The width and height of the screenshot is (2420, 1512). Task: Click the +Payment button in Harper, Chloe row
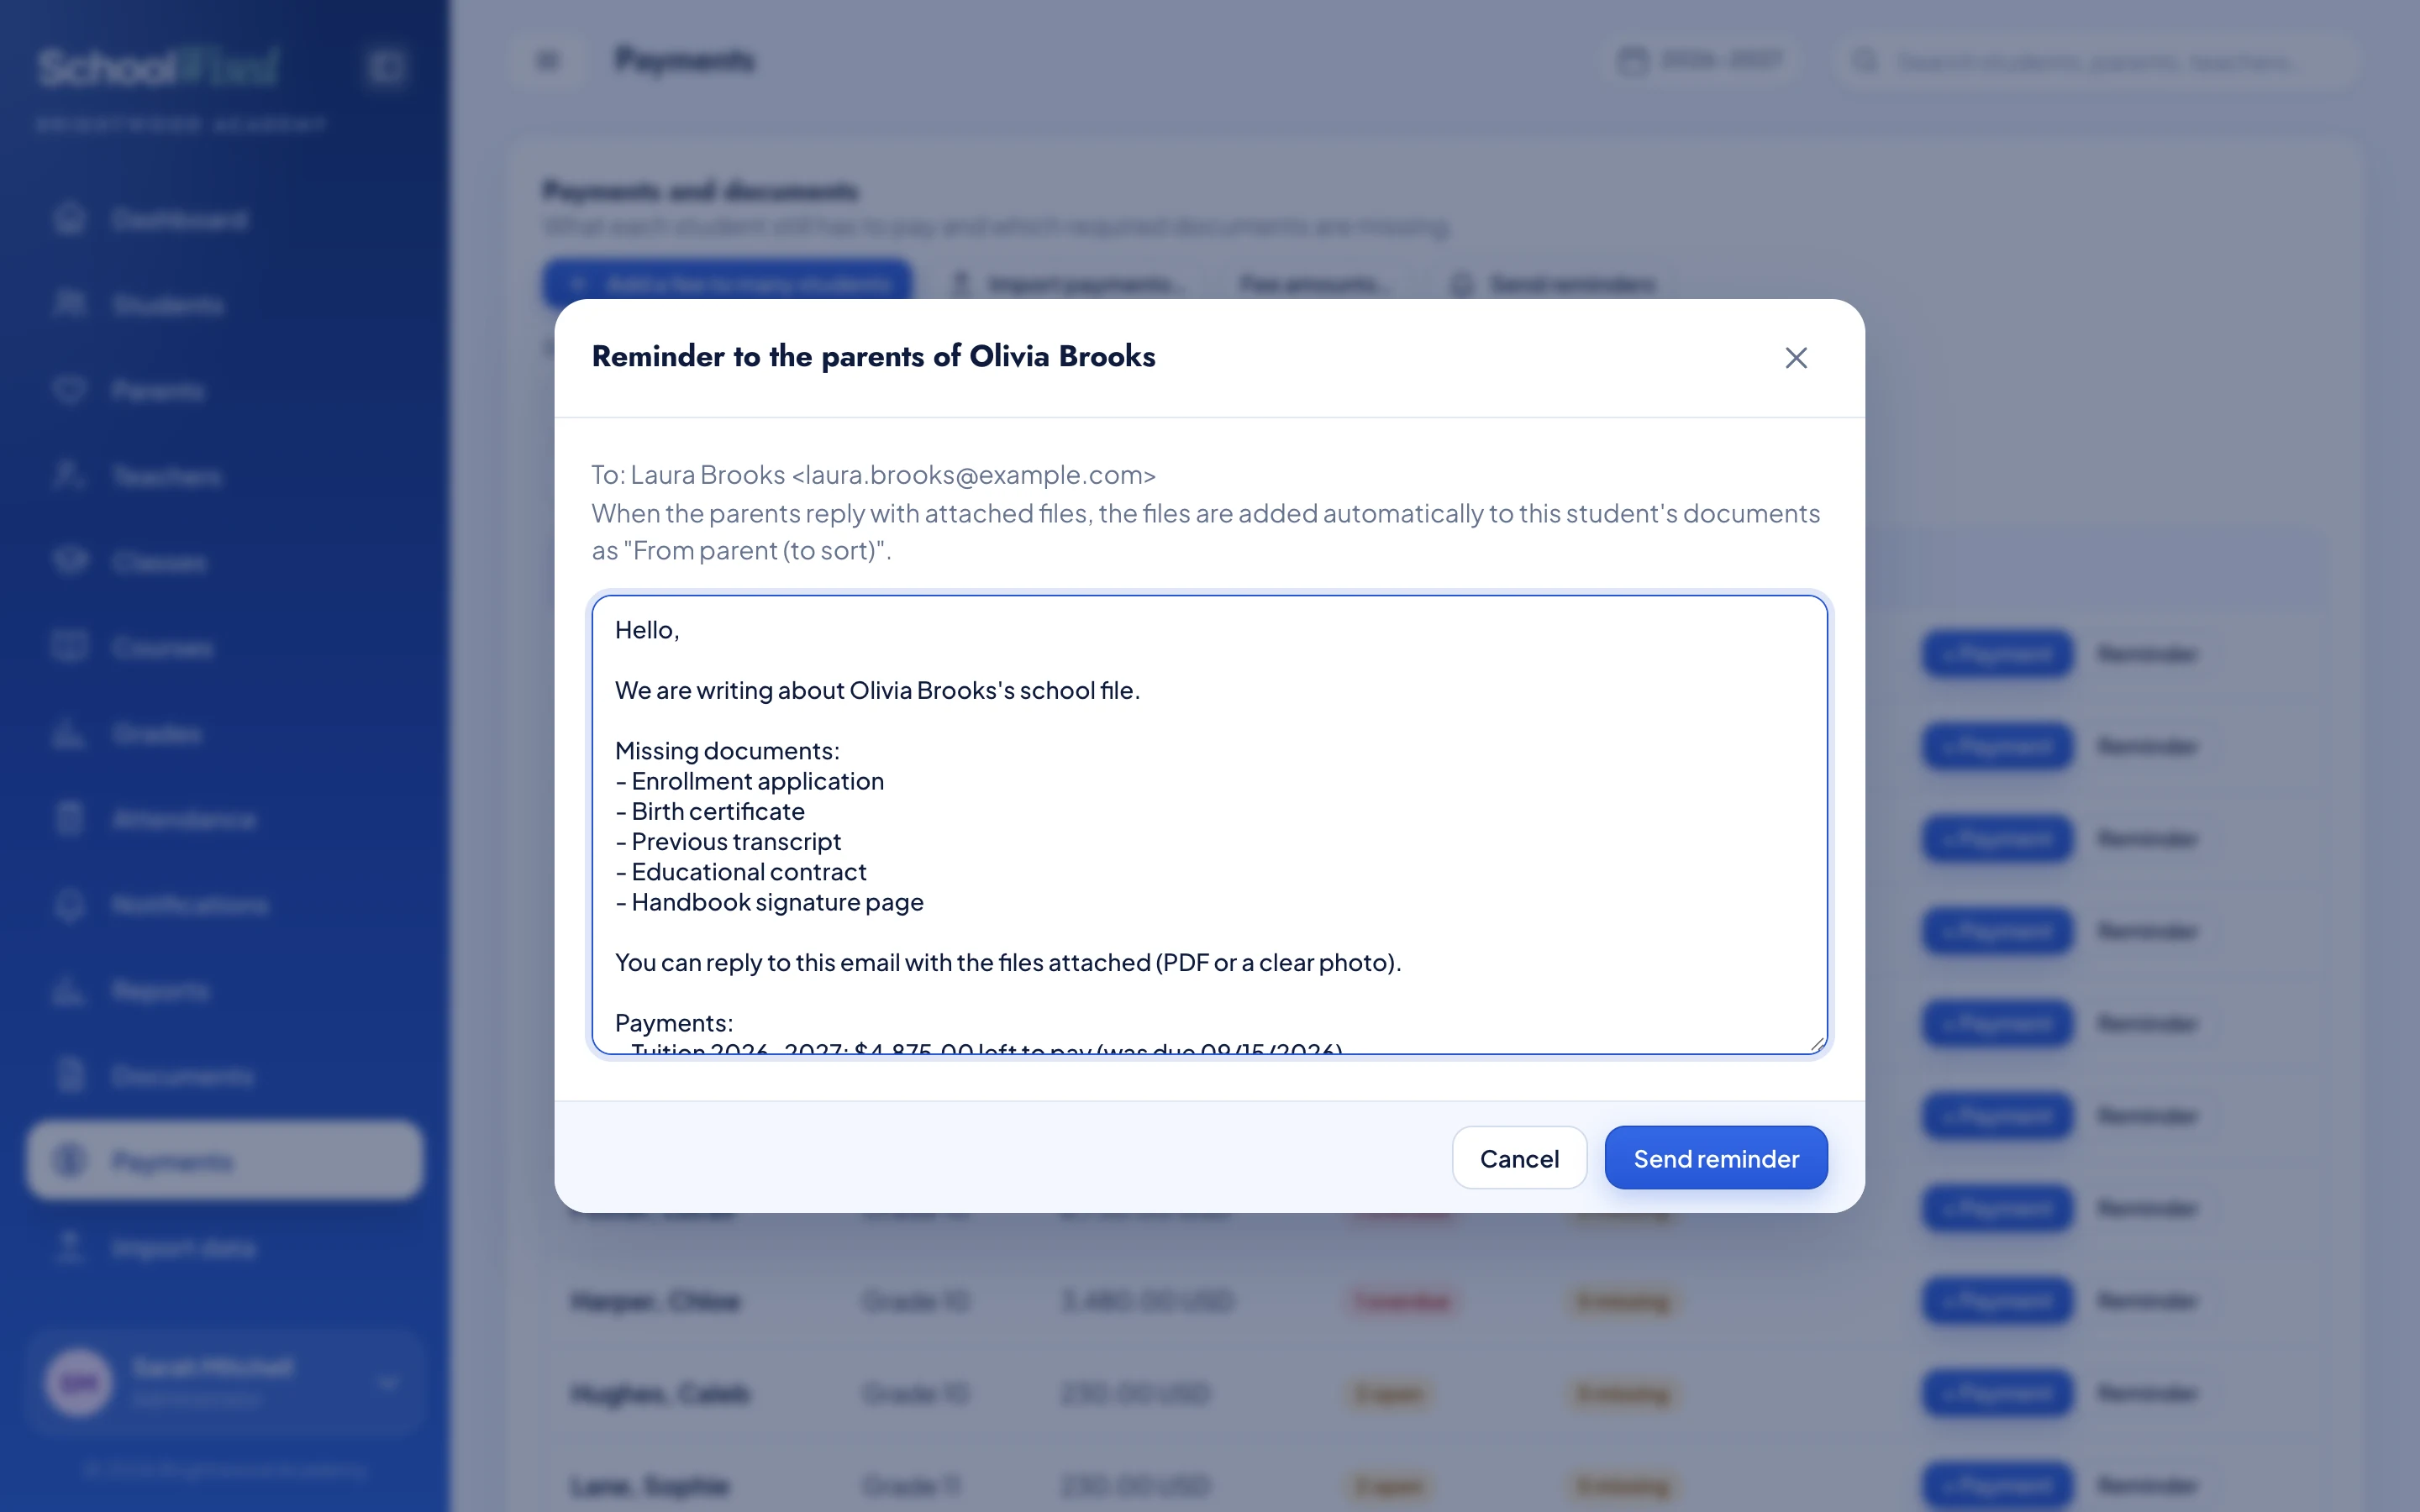pyautogui.click(x=1997, y=1300)
